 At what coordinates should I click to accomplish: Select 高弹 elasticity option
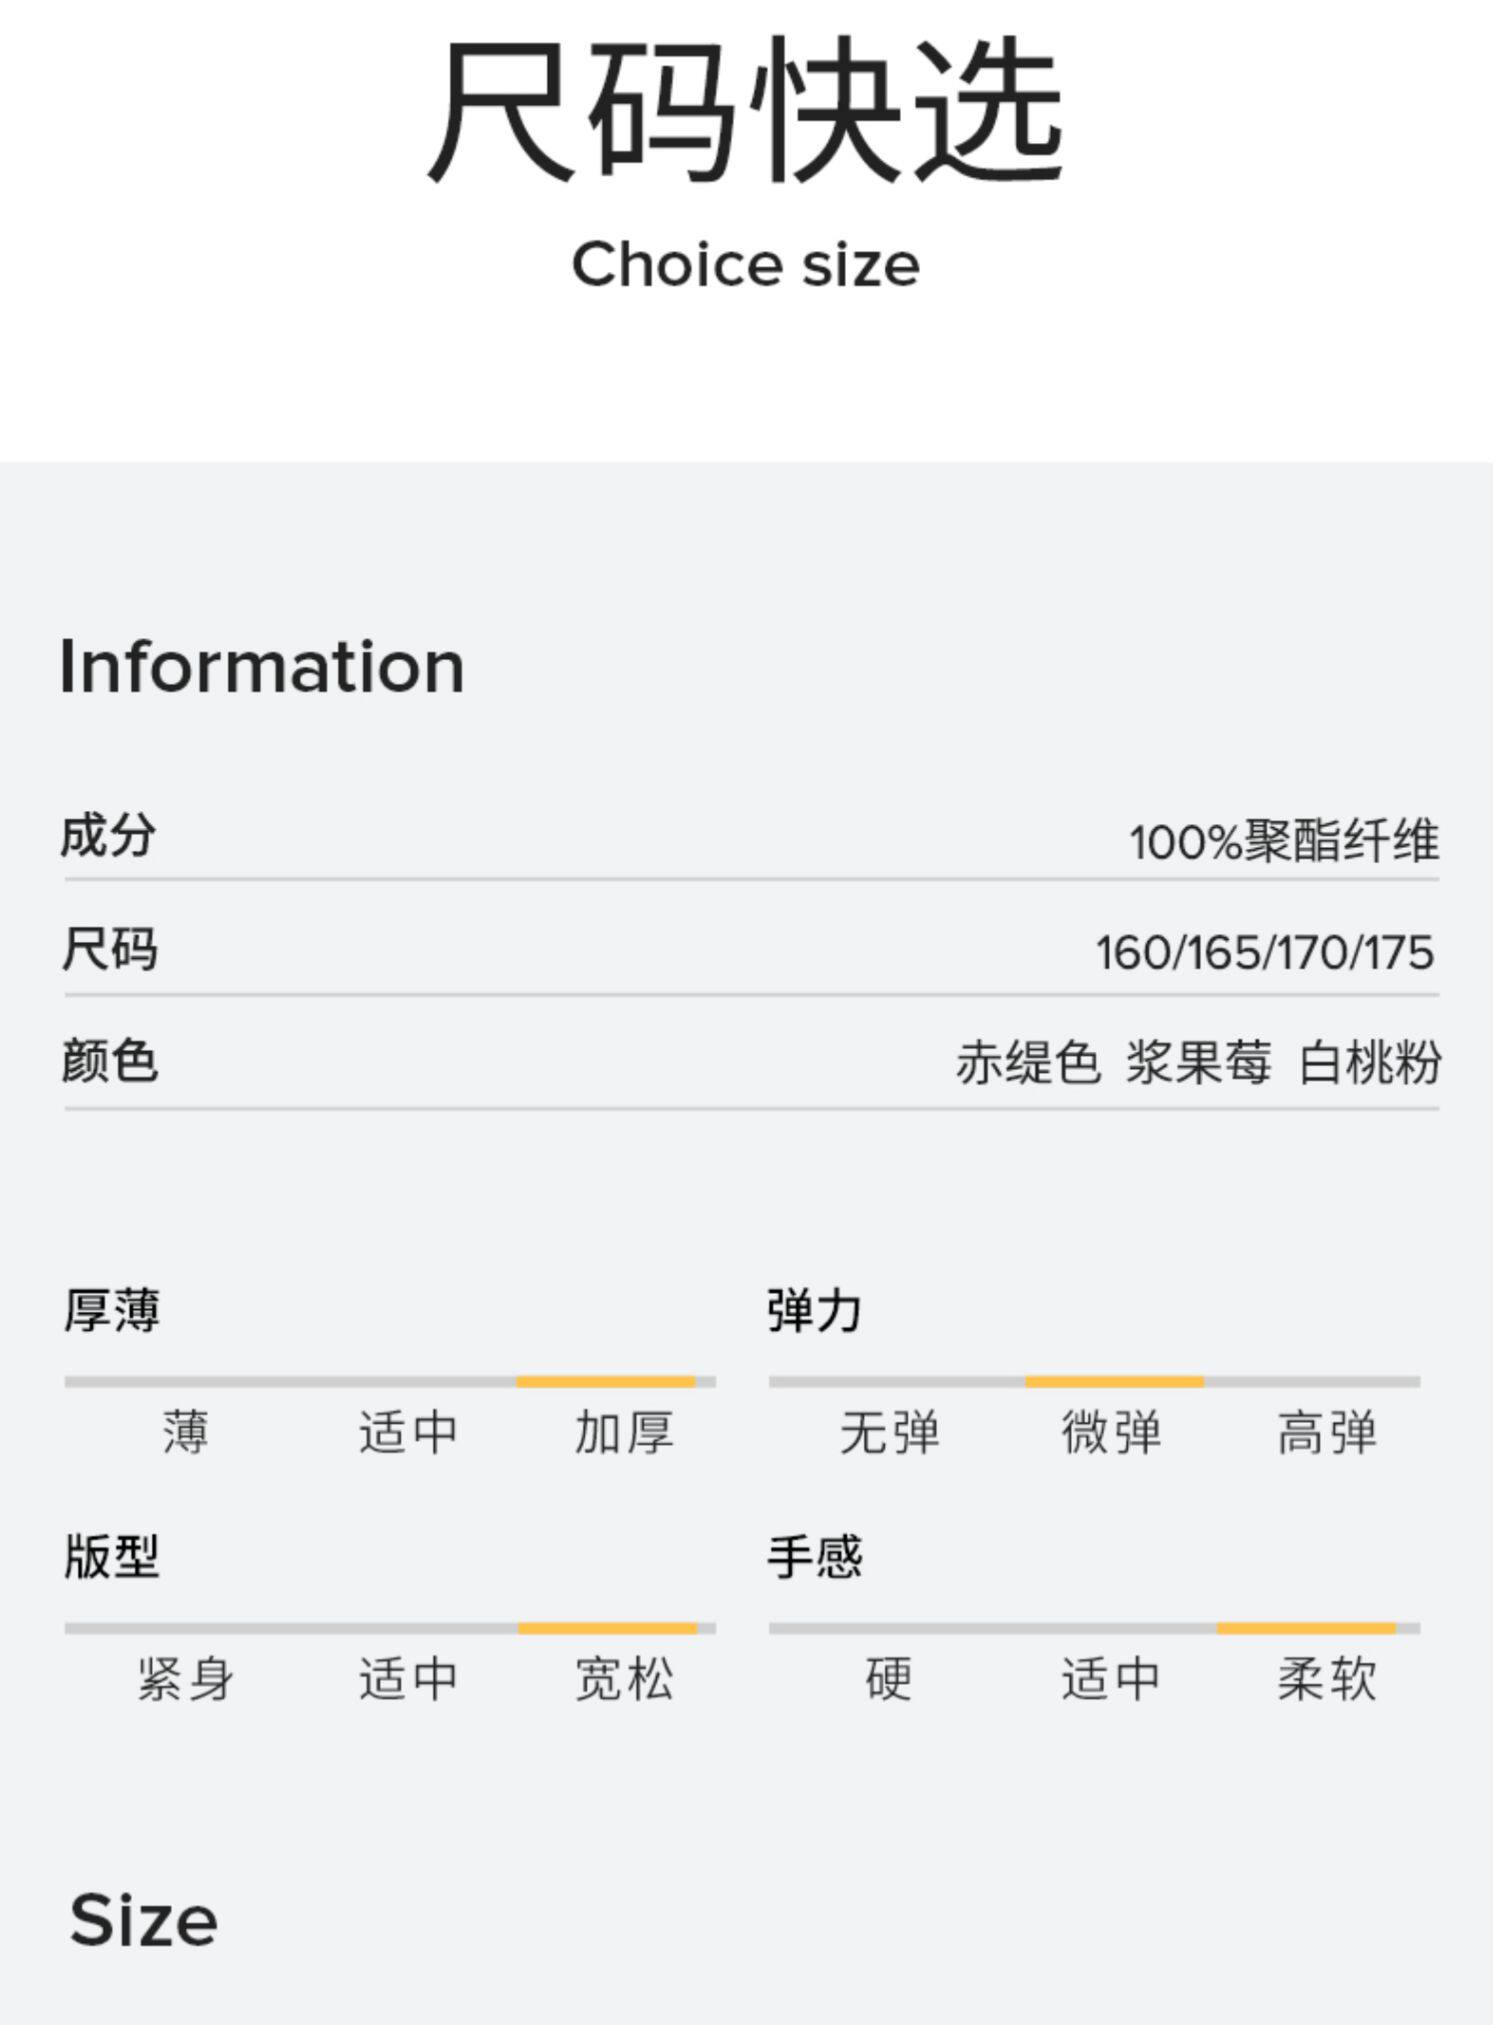1327,1432
